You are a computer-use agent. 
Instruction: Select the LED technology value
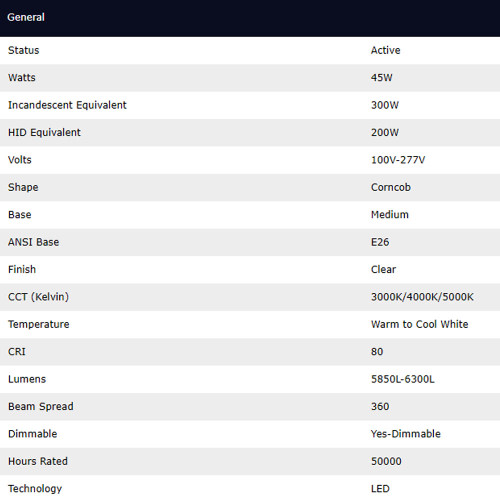380,489
